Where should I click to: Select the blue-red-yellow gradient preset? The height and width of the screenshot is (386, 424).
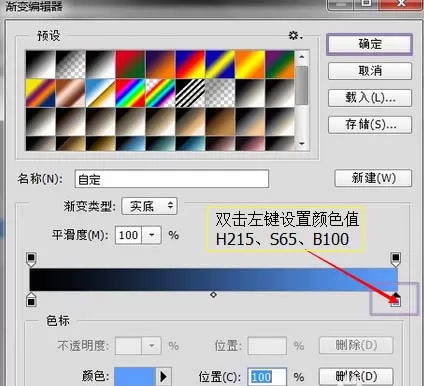(x=190, y=64)
